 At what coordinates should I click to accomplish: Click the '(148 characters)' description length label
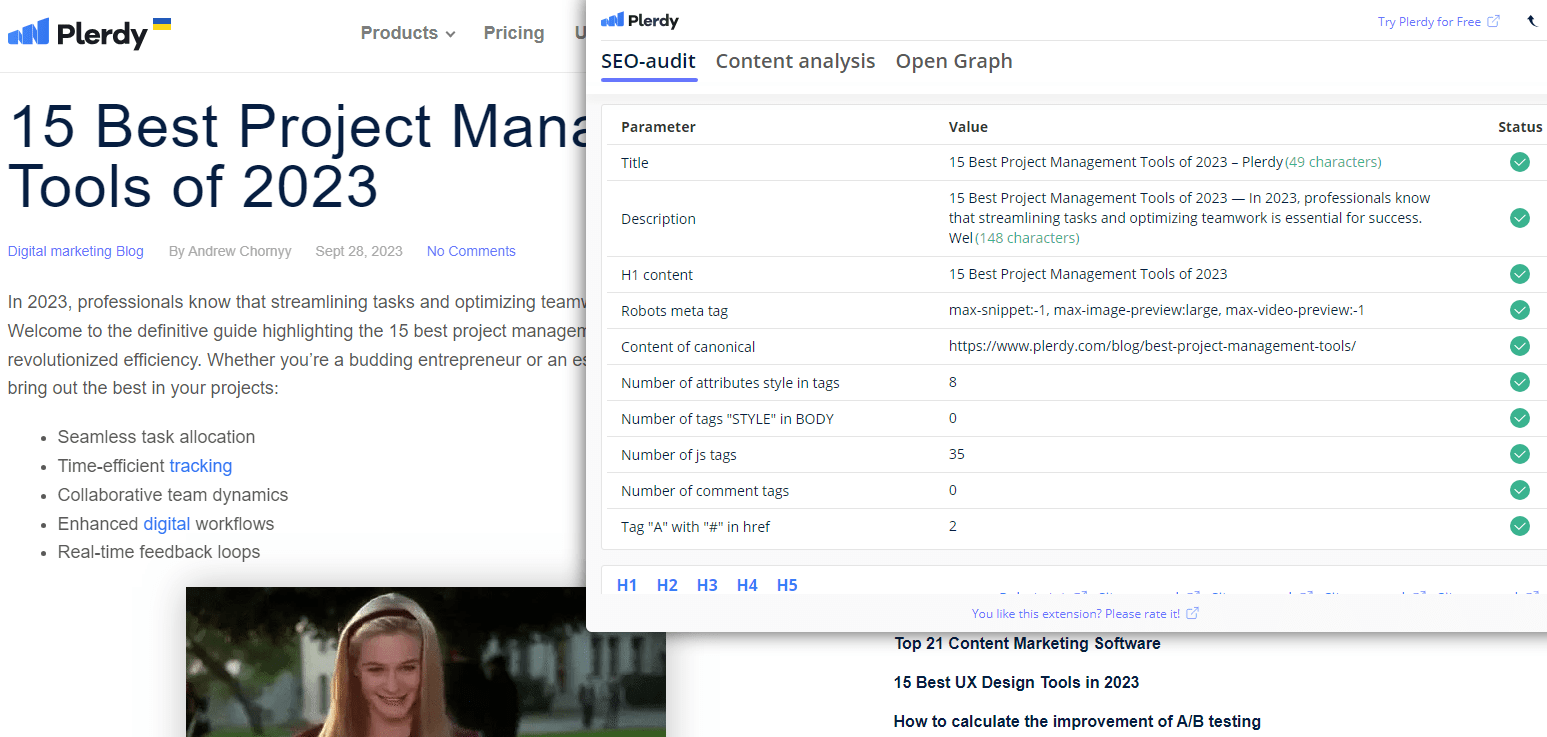point(1027,238)
